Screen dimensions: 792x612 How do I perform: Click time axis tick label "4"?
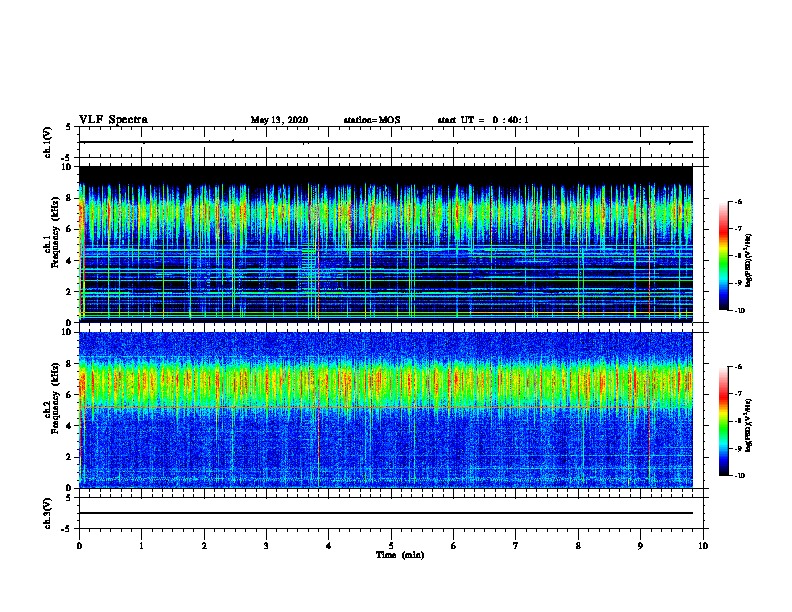[329, 546]
